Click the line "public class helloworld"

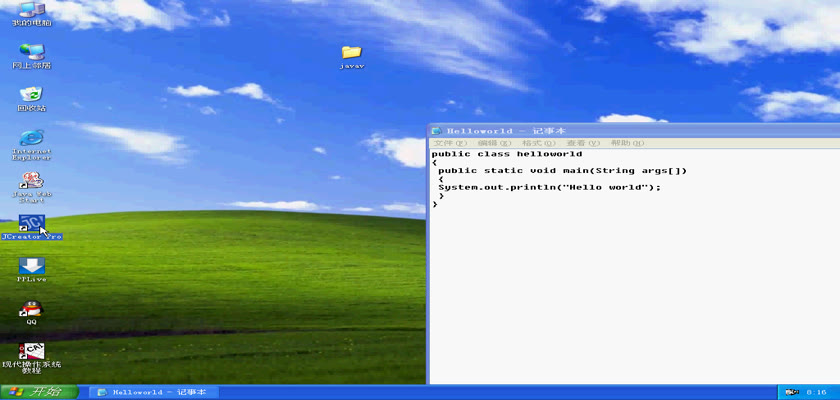tap(507, 154)
